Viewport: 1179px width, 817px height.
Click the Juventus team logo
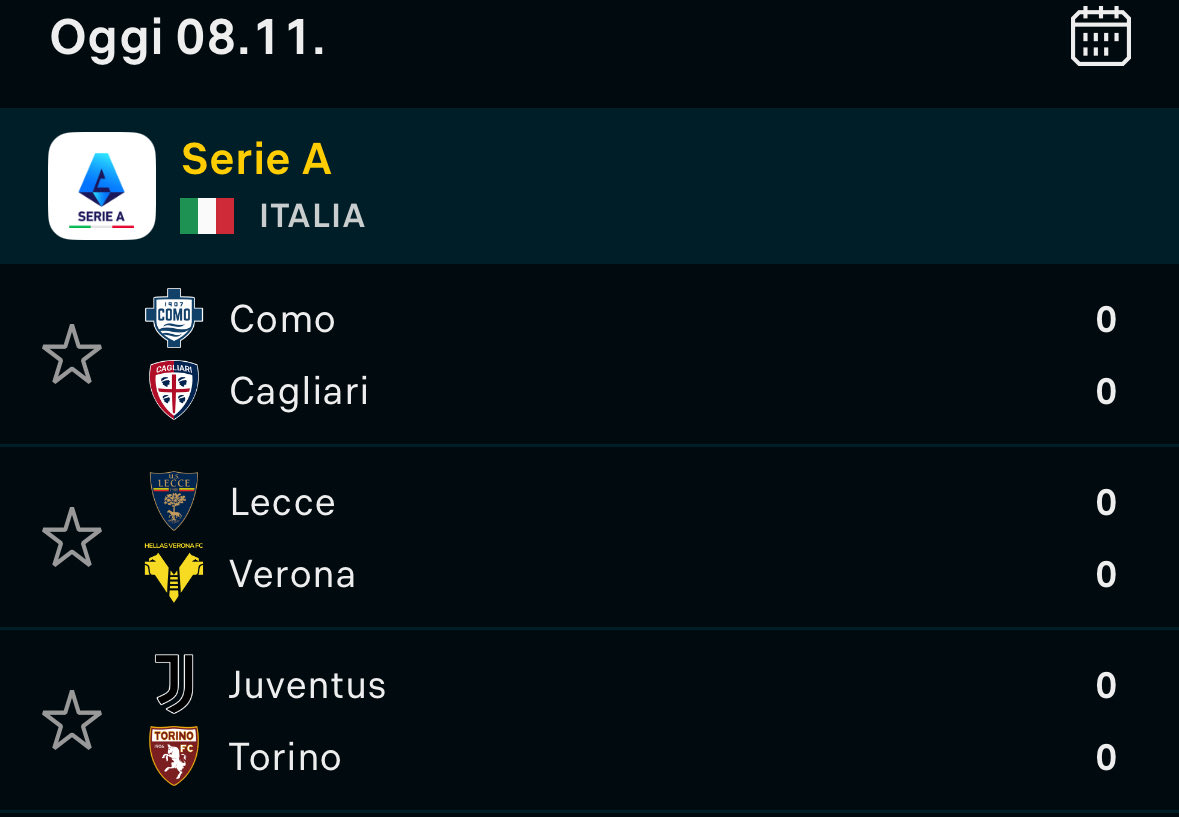174,685
